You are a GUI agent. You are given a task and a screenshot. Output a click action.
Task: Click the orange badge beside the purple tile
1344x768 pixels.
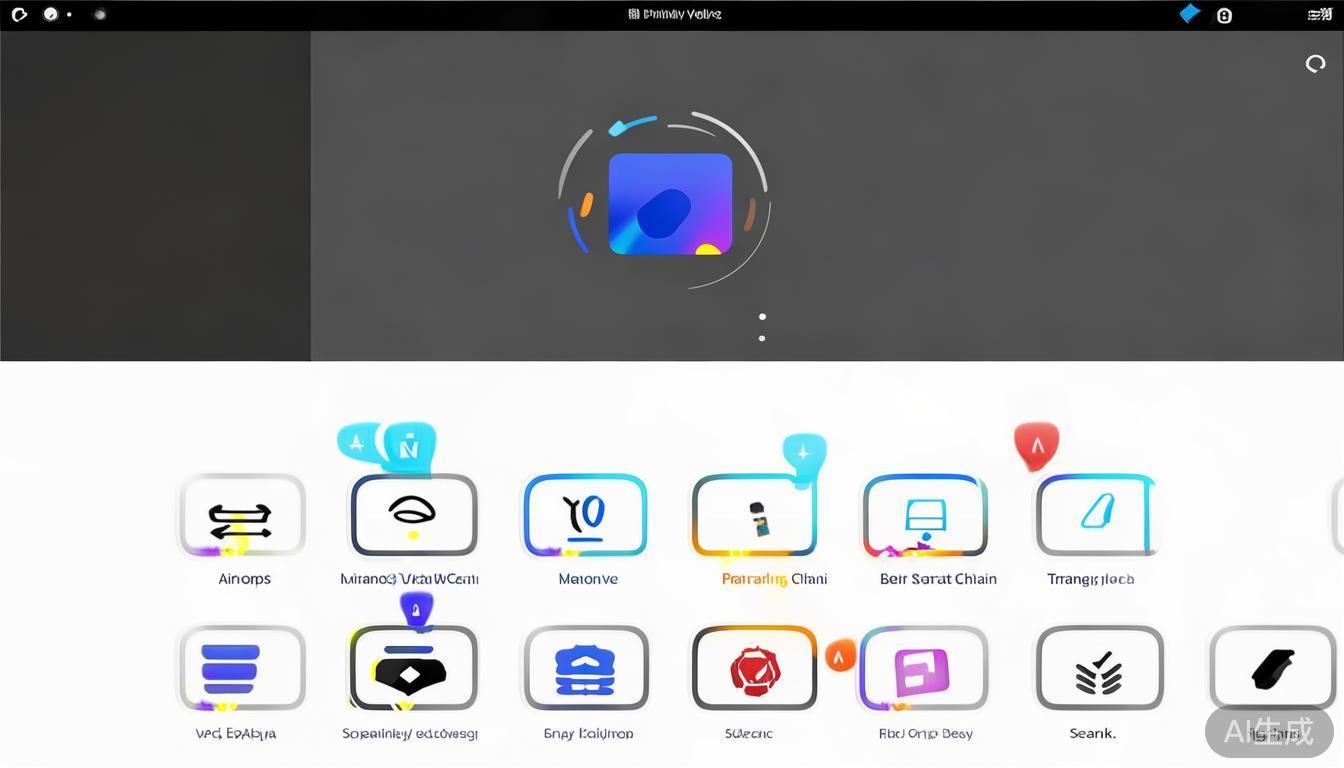[840, 655]
